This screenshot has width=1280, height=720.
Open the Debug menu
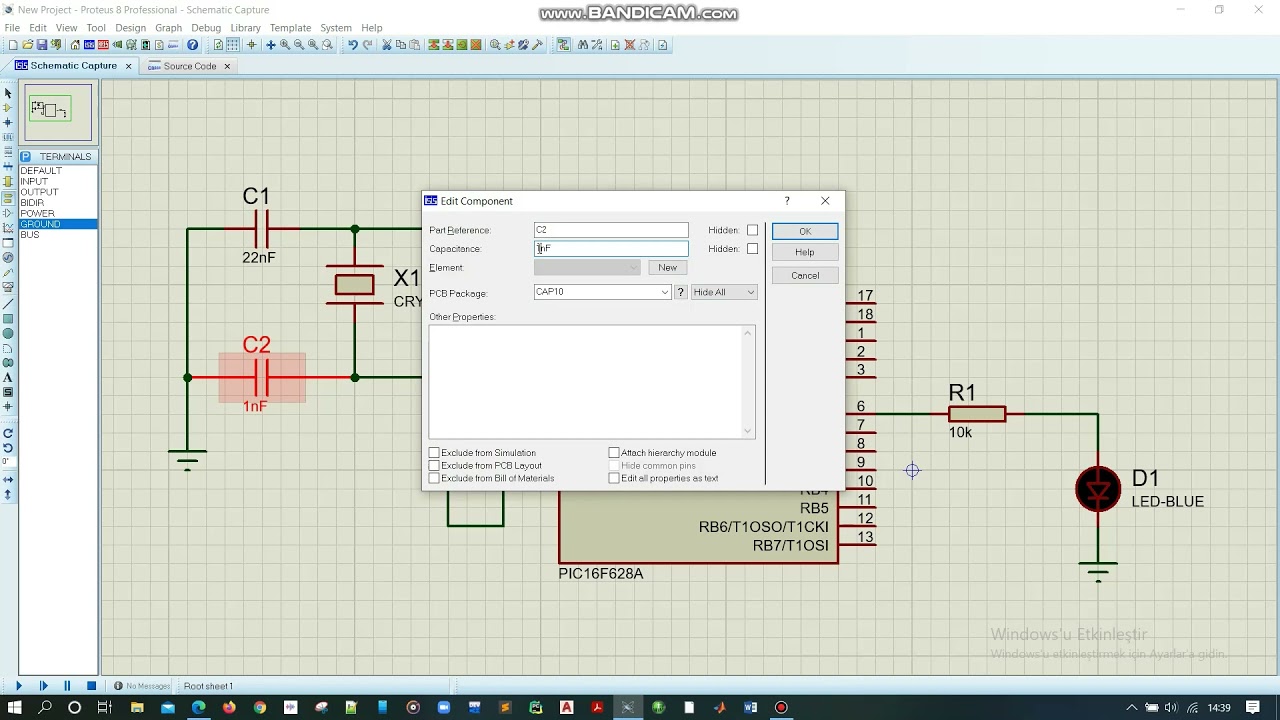pyautogui.click(x=206, y=28)
